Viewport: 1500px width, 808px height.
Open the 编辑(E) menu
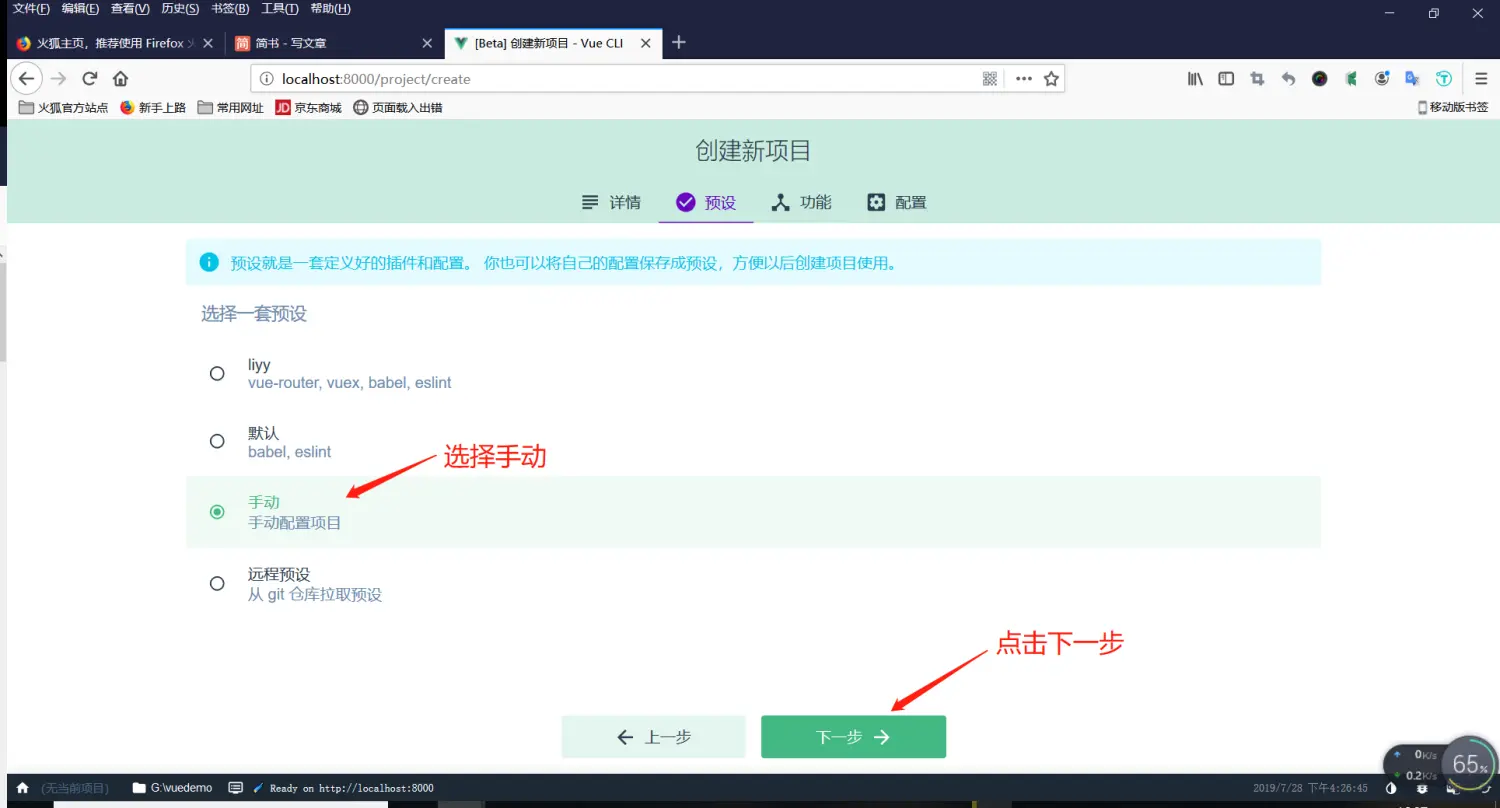pyautogui.click(x=80, y=9)
